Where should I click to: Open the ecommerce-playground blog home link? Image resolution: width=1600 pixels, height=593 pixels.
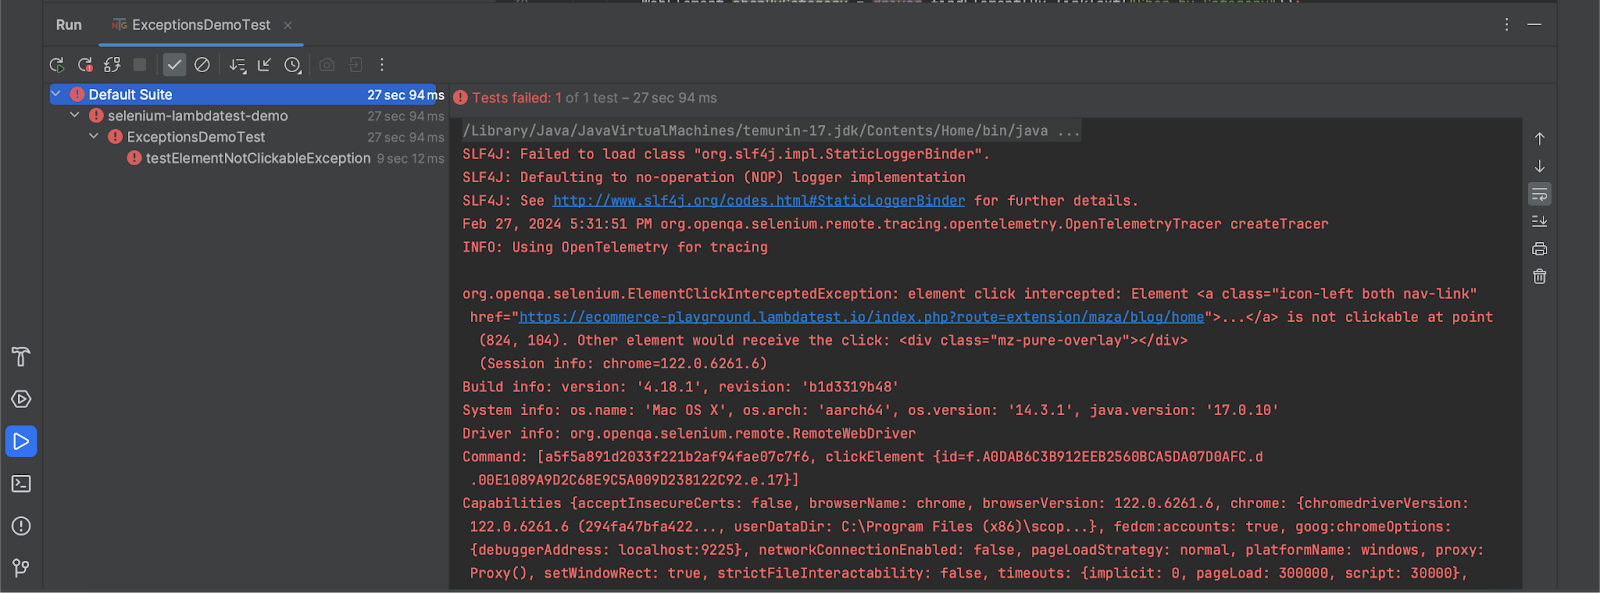[x=861, y=317]
